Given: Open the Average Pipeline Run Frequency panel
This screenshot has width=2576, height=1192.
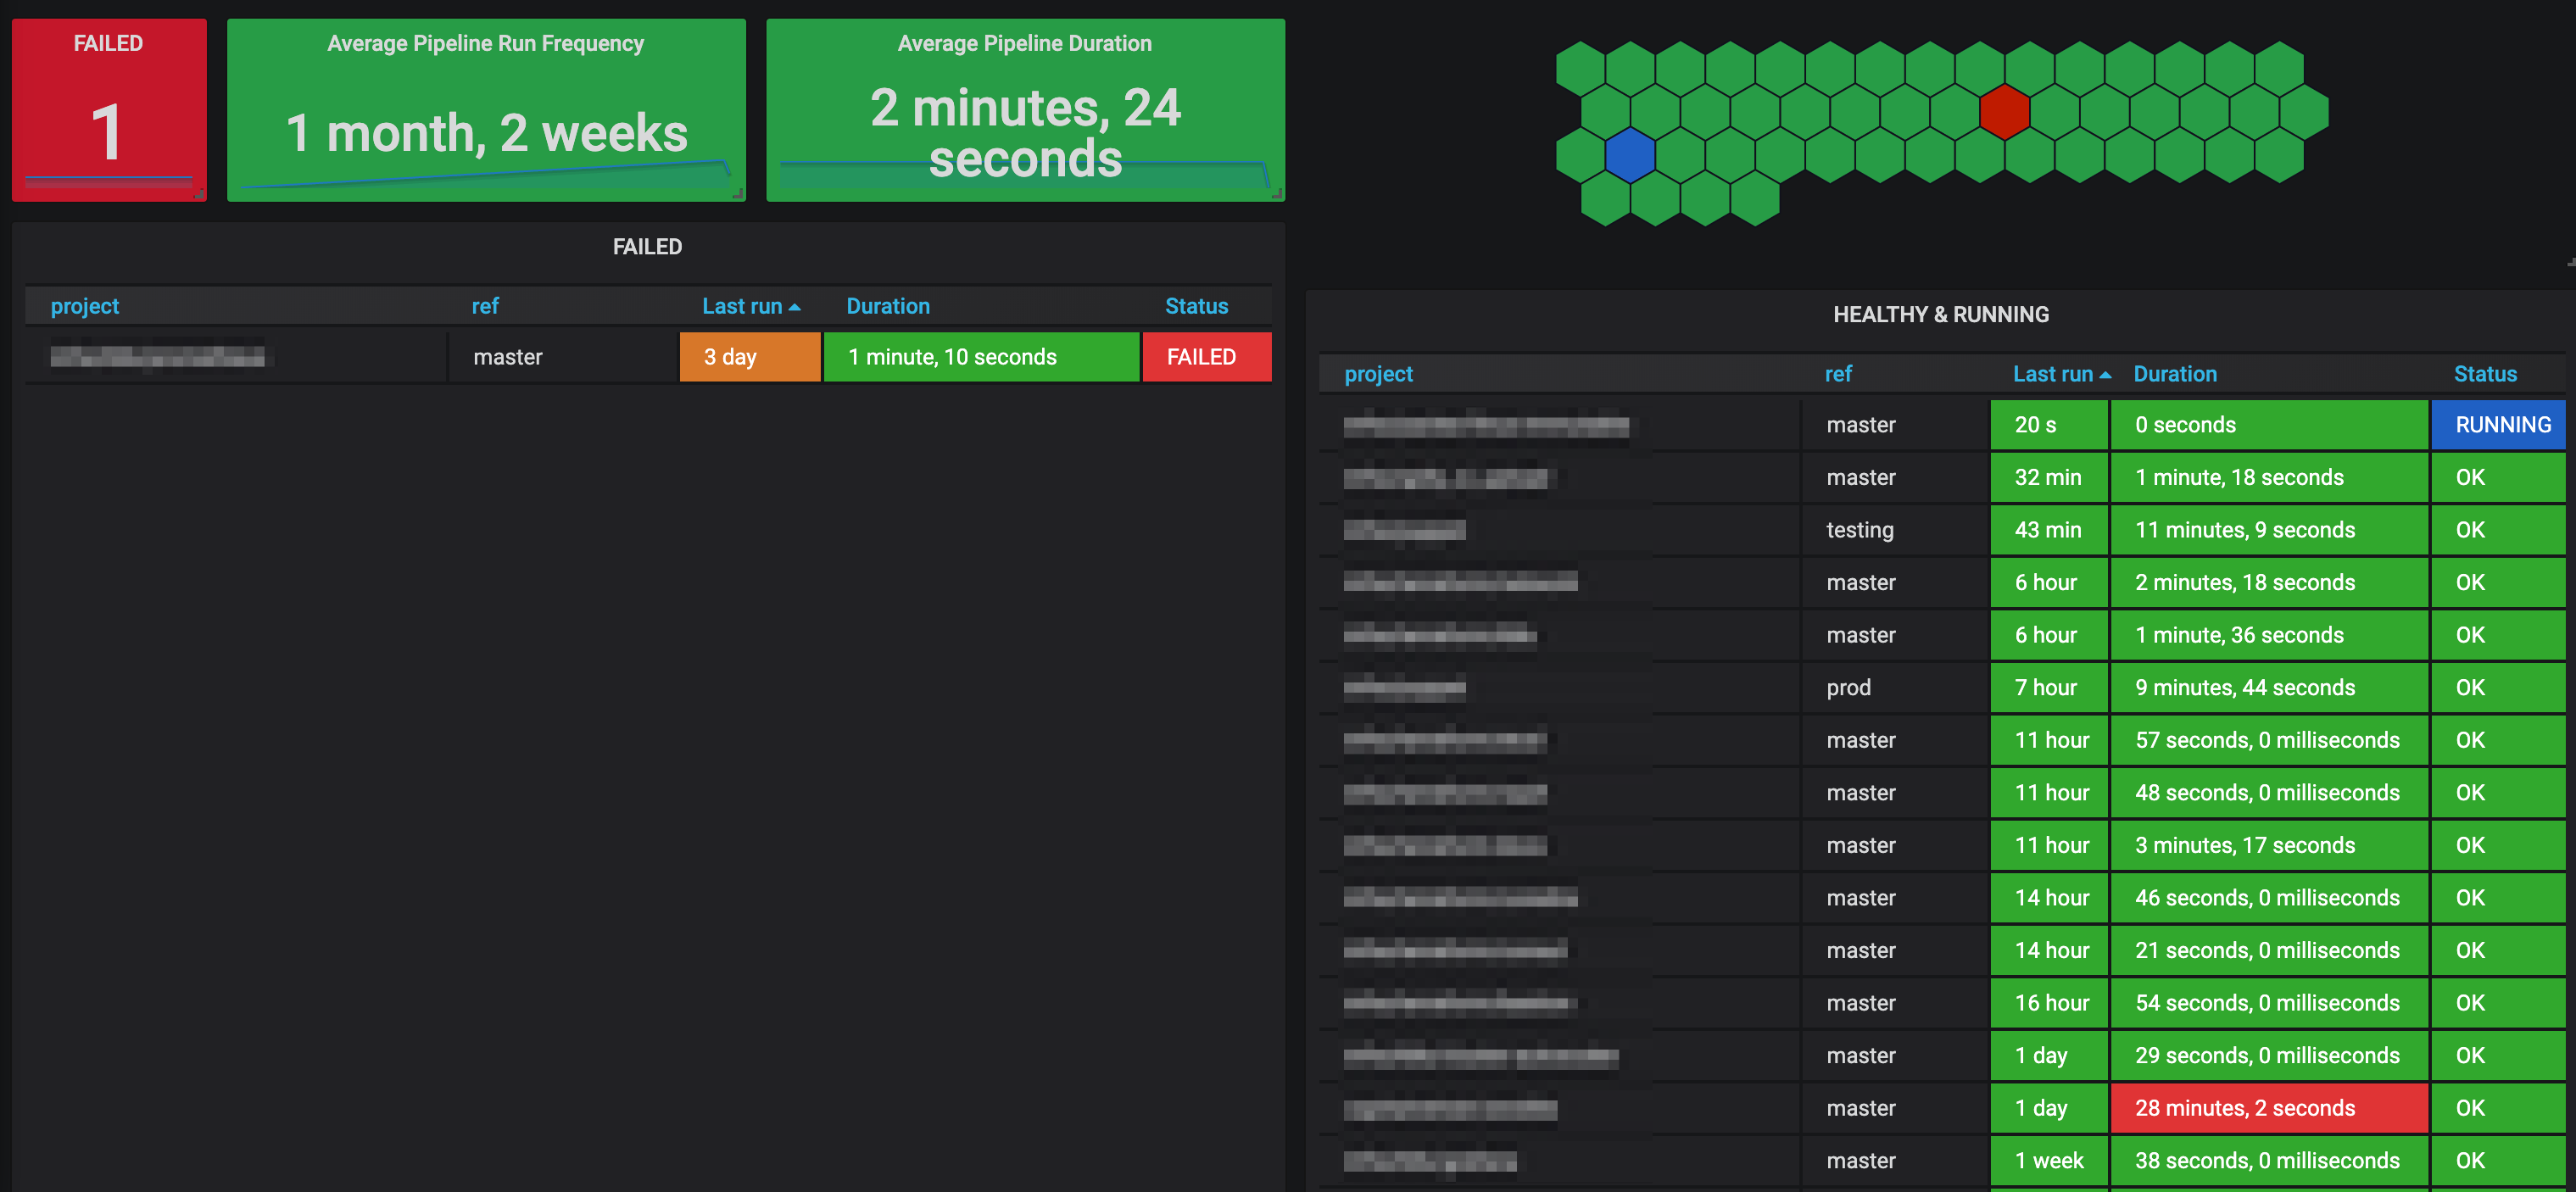Looking at the screenshot, I should (x=486, y=110).
